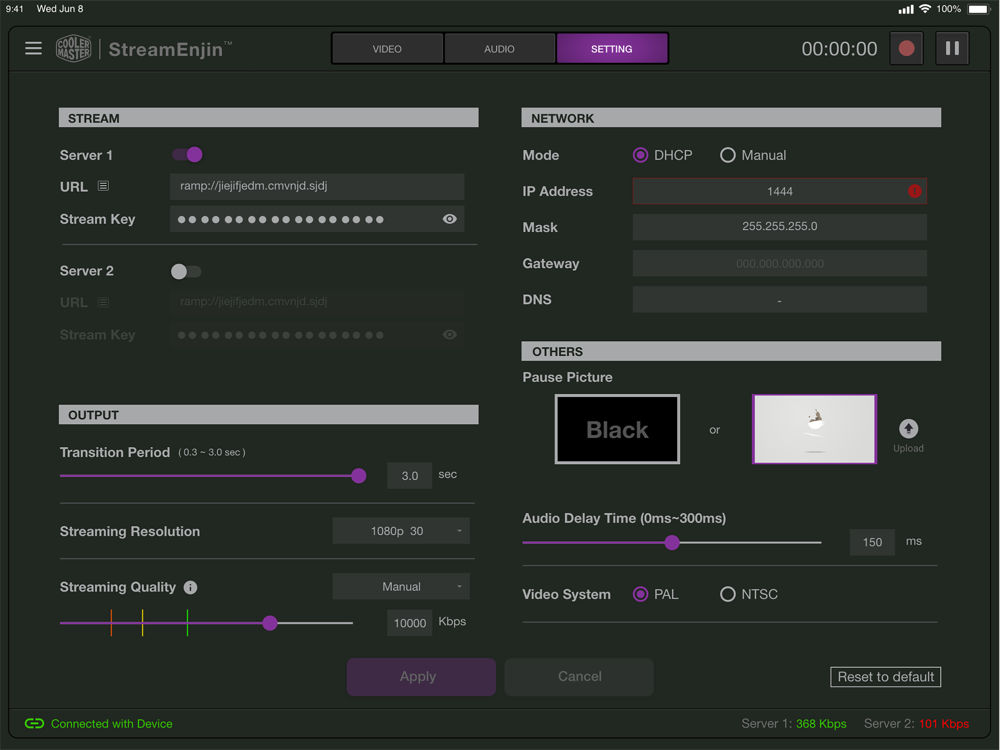Click the bitrate Kbps value box

point(409,623)
